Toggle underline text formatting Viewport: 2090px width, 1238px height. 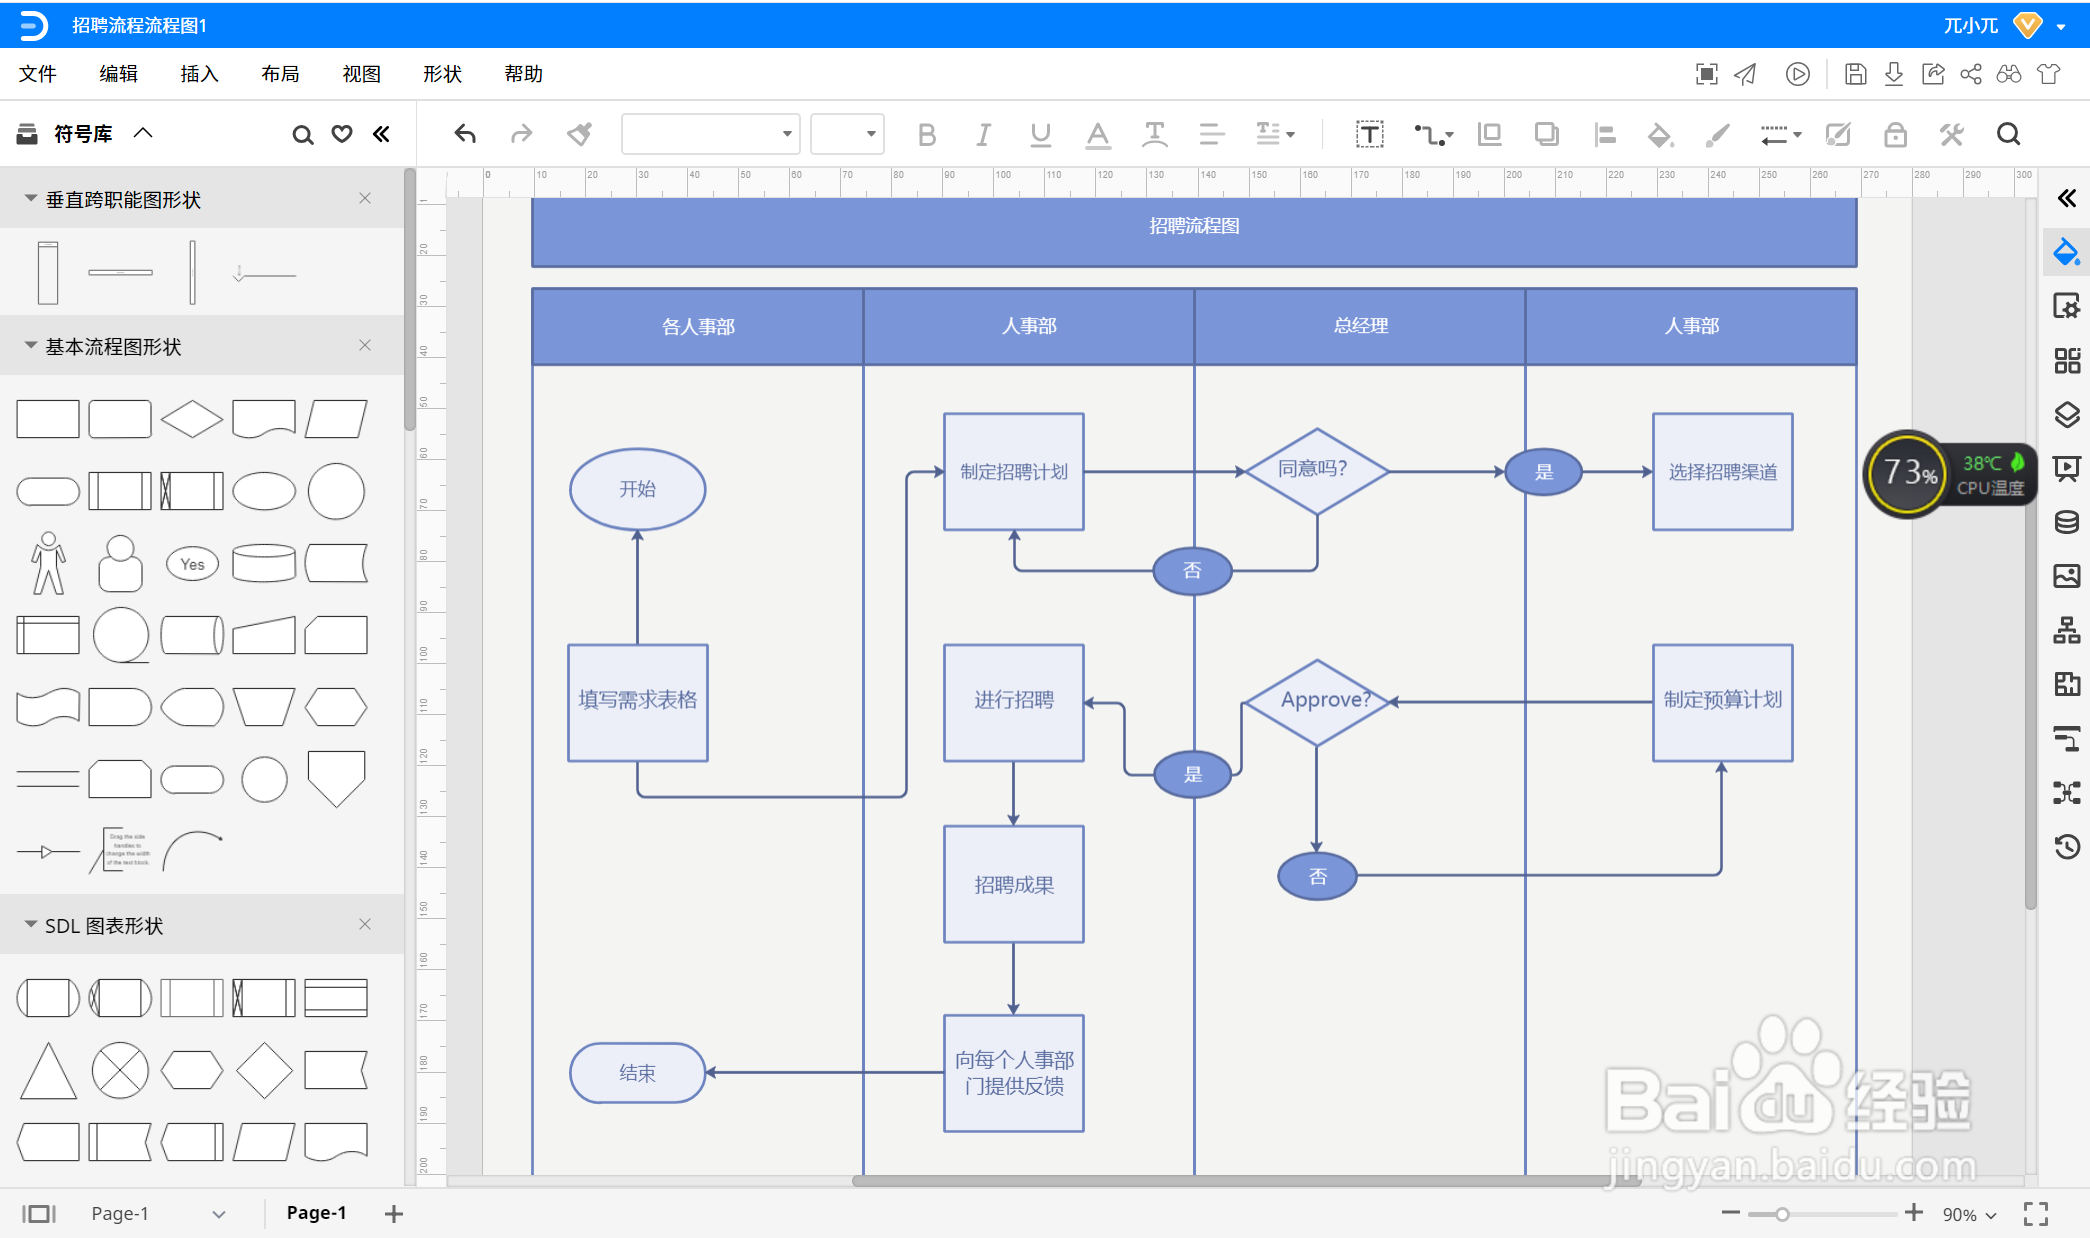pyautogui.click(x=1040, y=134)
